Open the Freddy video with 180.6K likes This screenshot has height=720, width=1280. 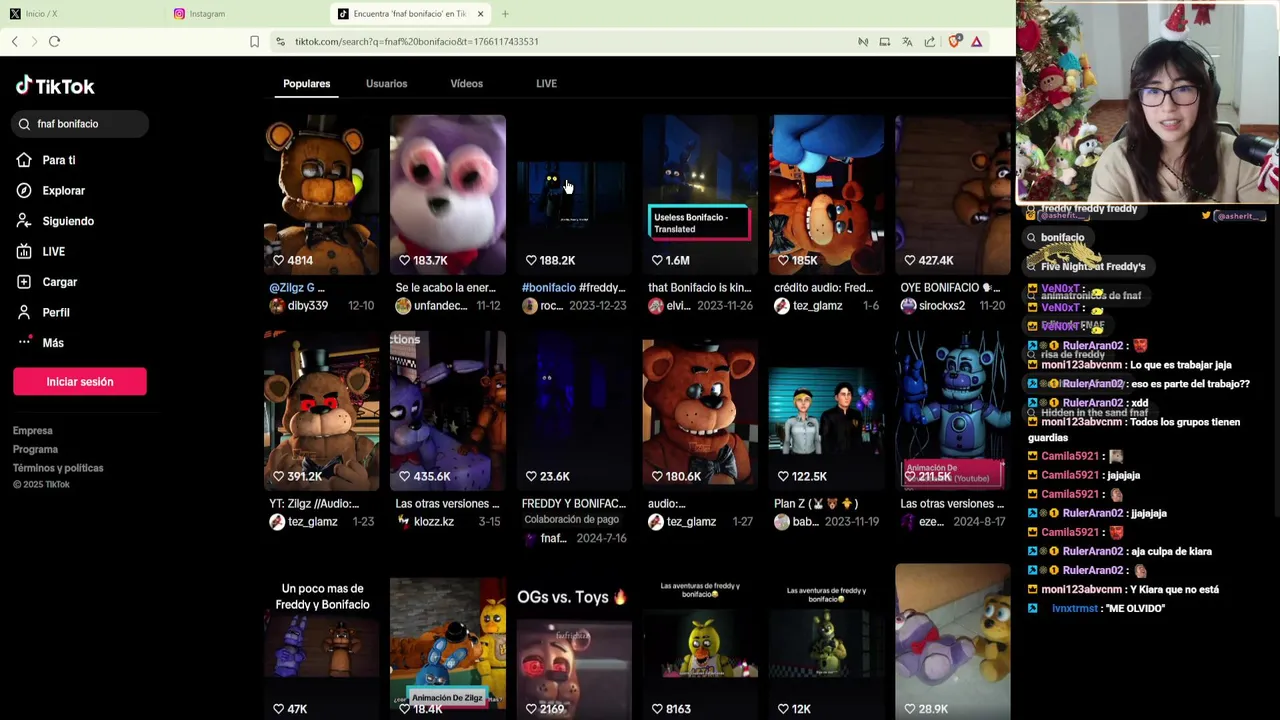point(700,411)
